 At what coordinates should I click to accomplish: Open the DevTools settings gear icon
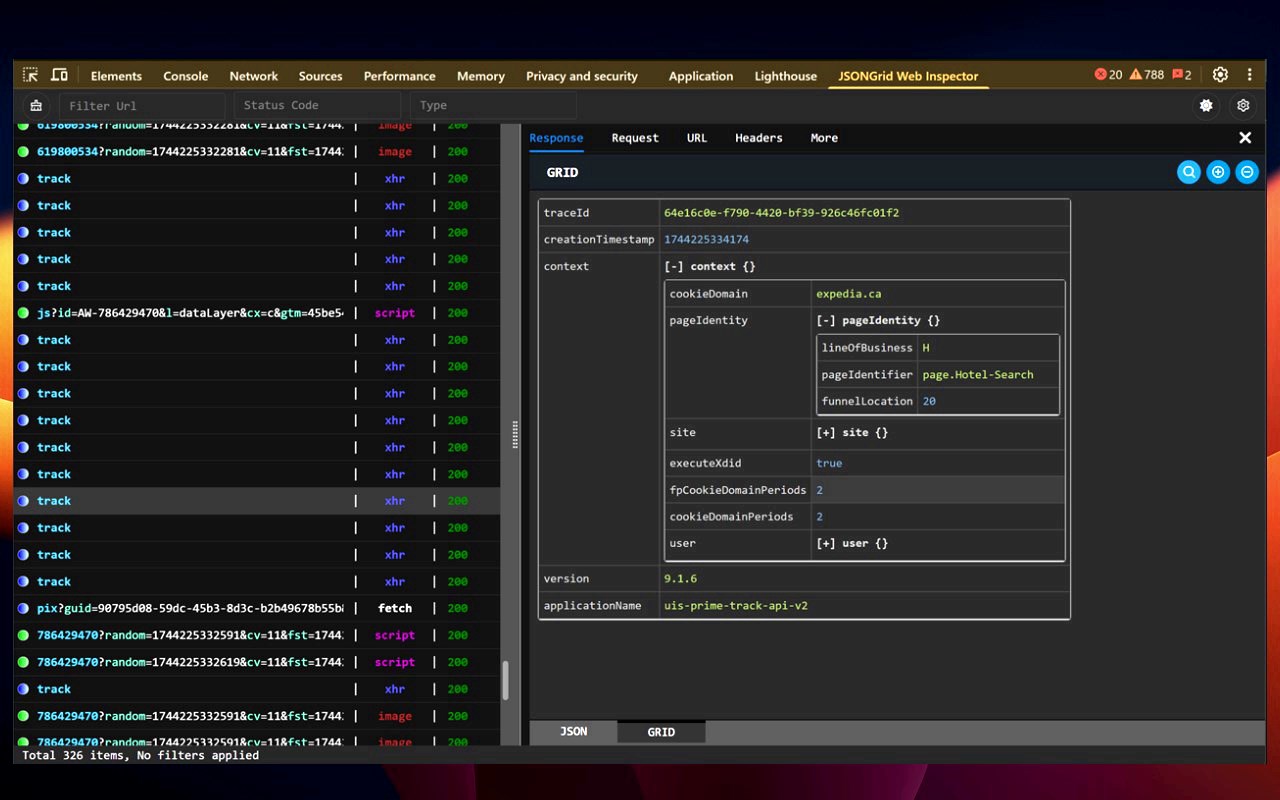click(x=1220, y=75)
